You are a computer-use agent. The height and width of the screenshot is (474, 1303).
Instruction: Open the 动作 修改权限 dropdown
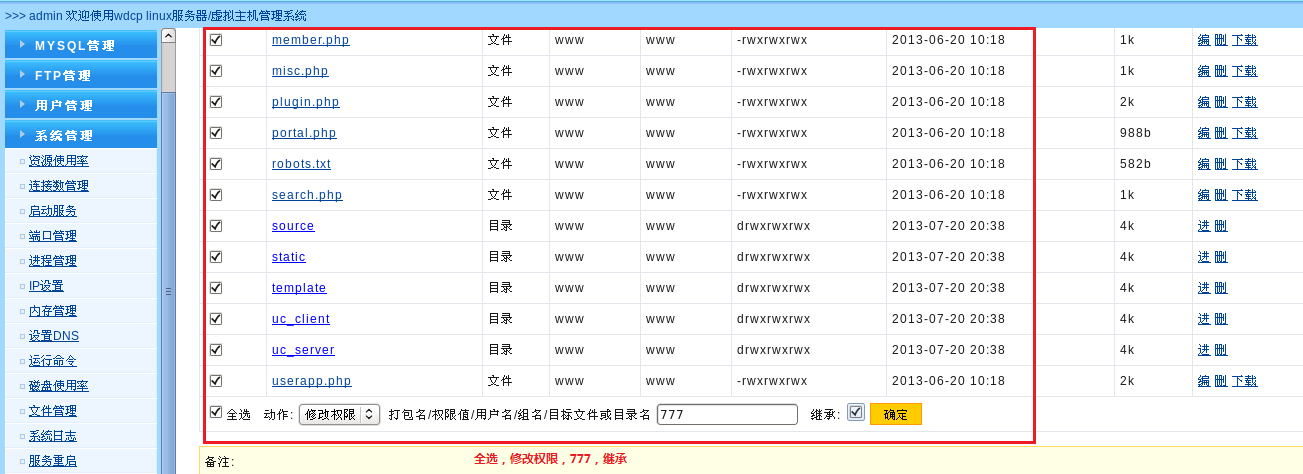pos(339,414)
